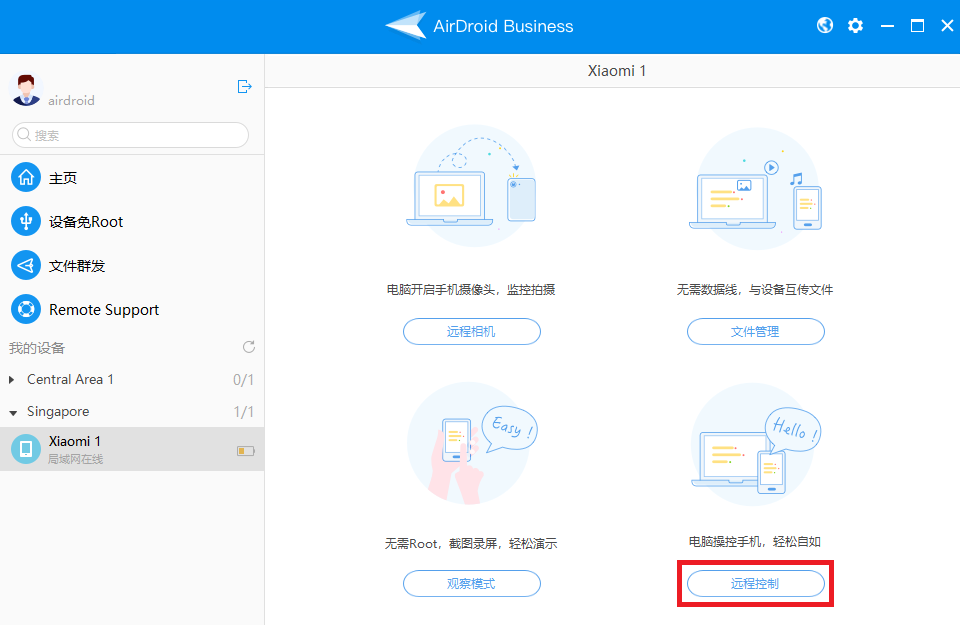Click the 远程相机 button
960x625 pixels.
471,331
